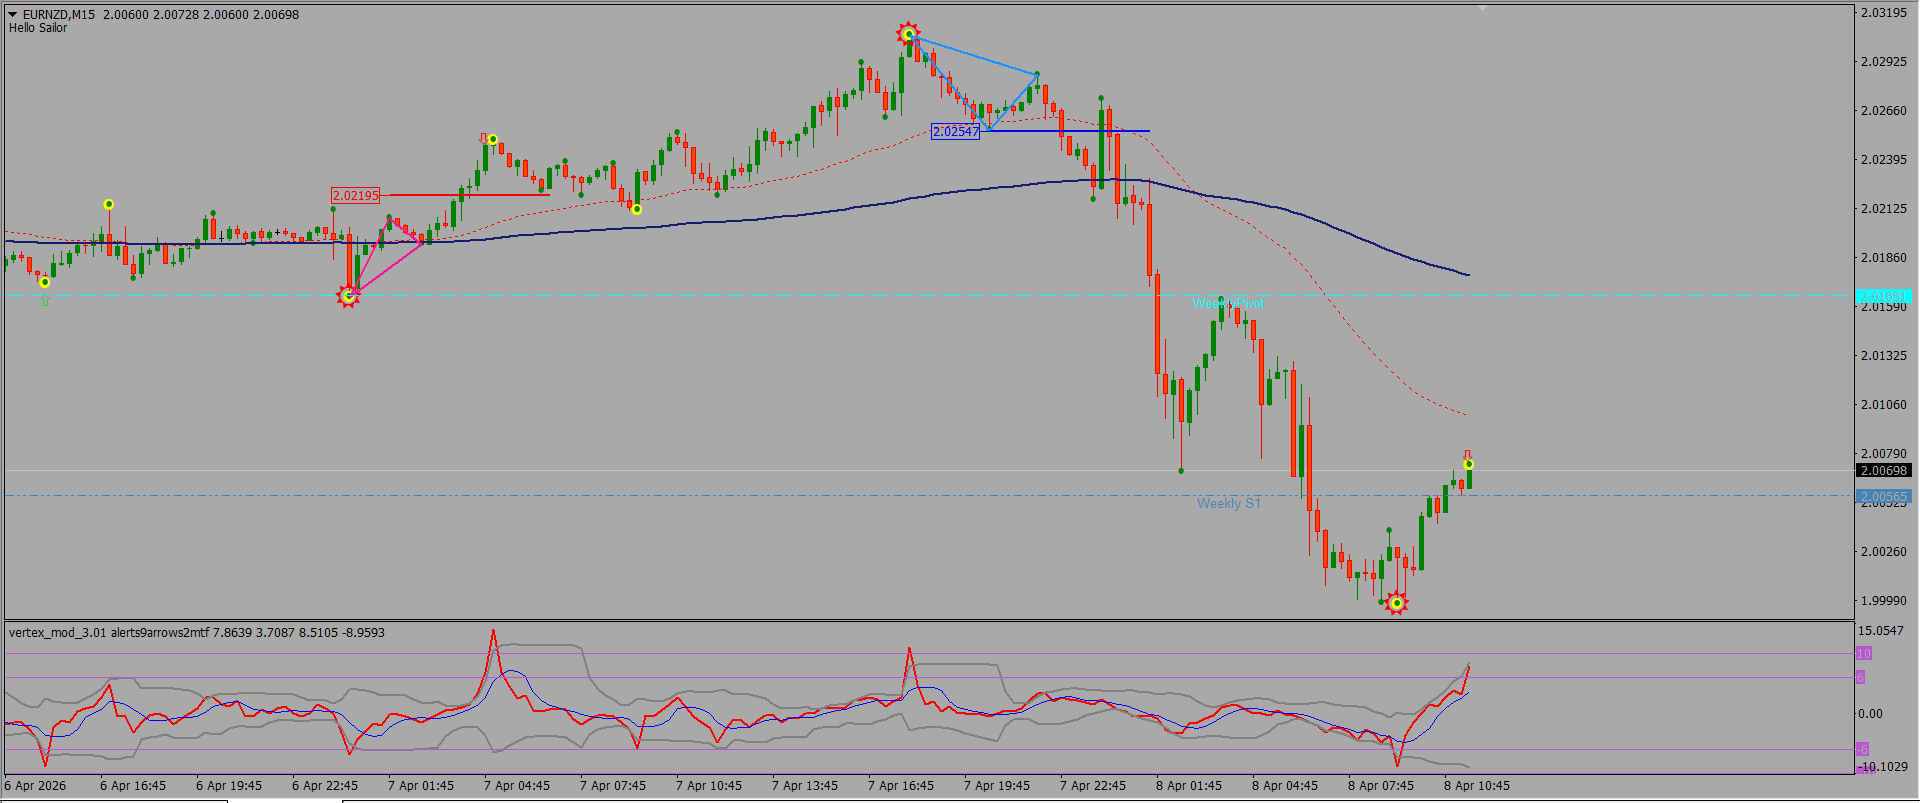The height and width of the screenshot is (803, 1920).
Task: Click the green dot above the 8 Apr 07:45 candle
Action: coord(1389,530)
